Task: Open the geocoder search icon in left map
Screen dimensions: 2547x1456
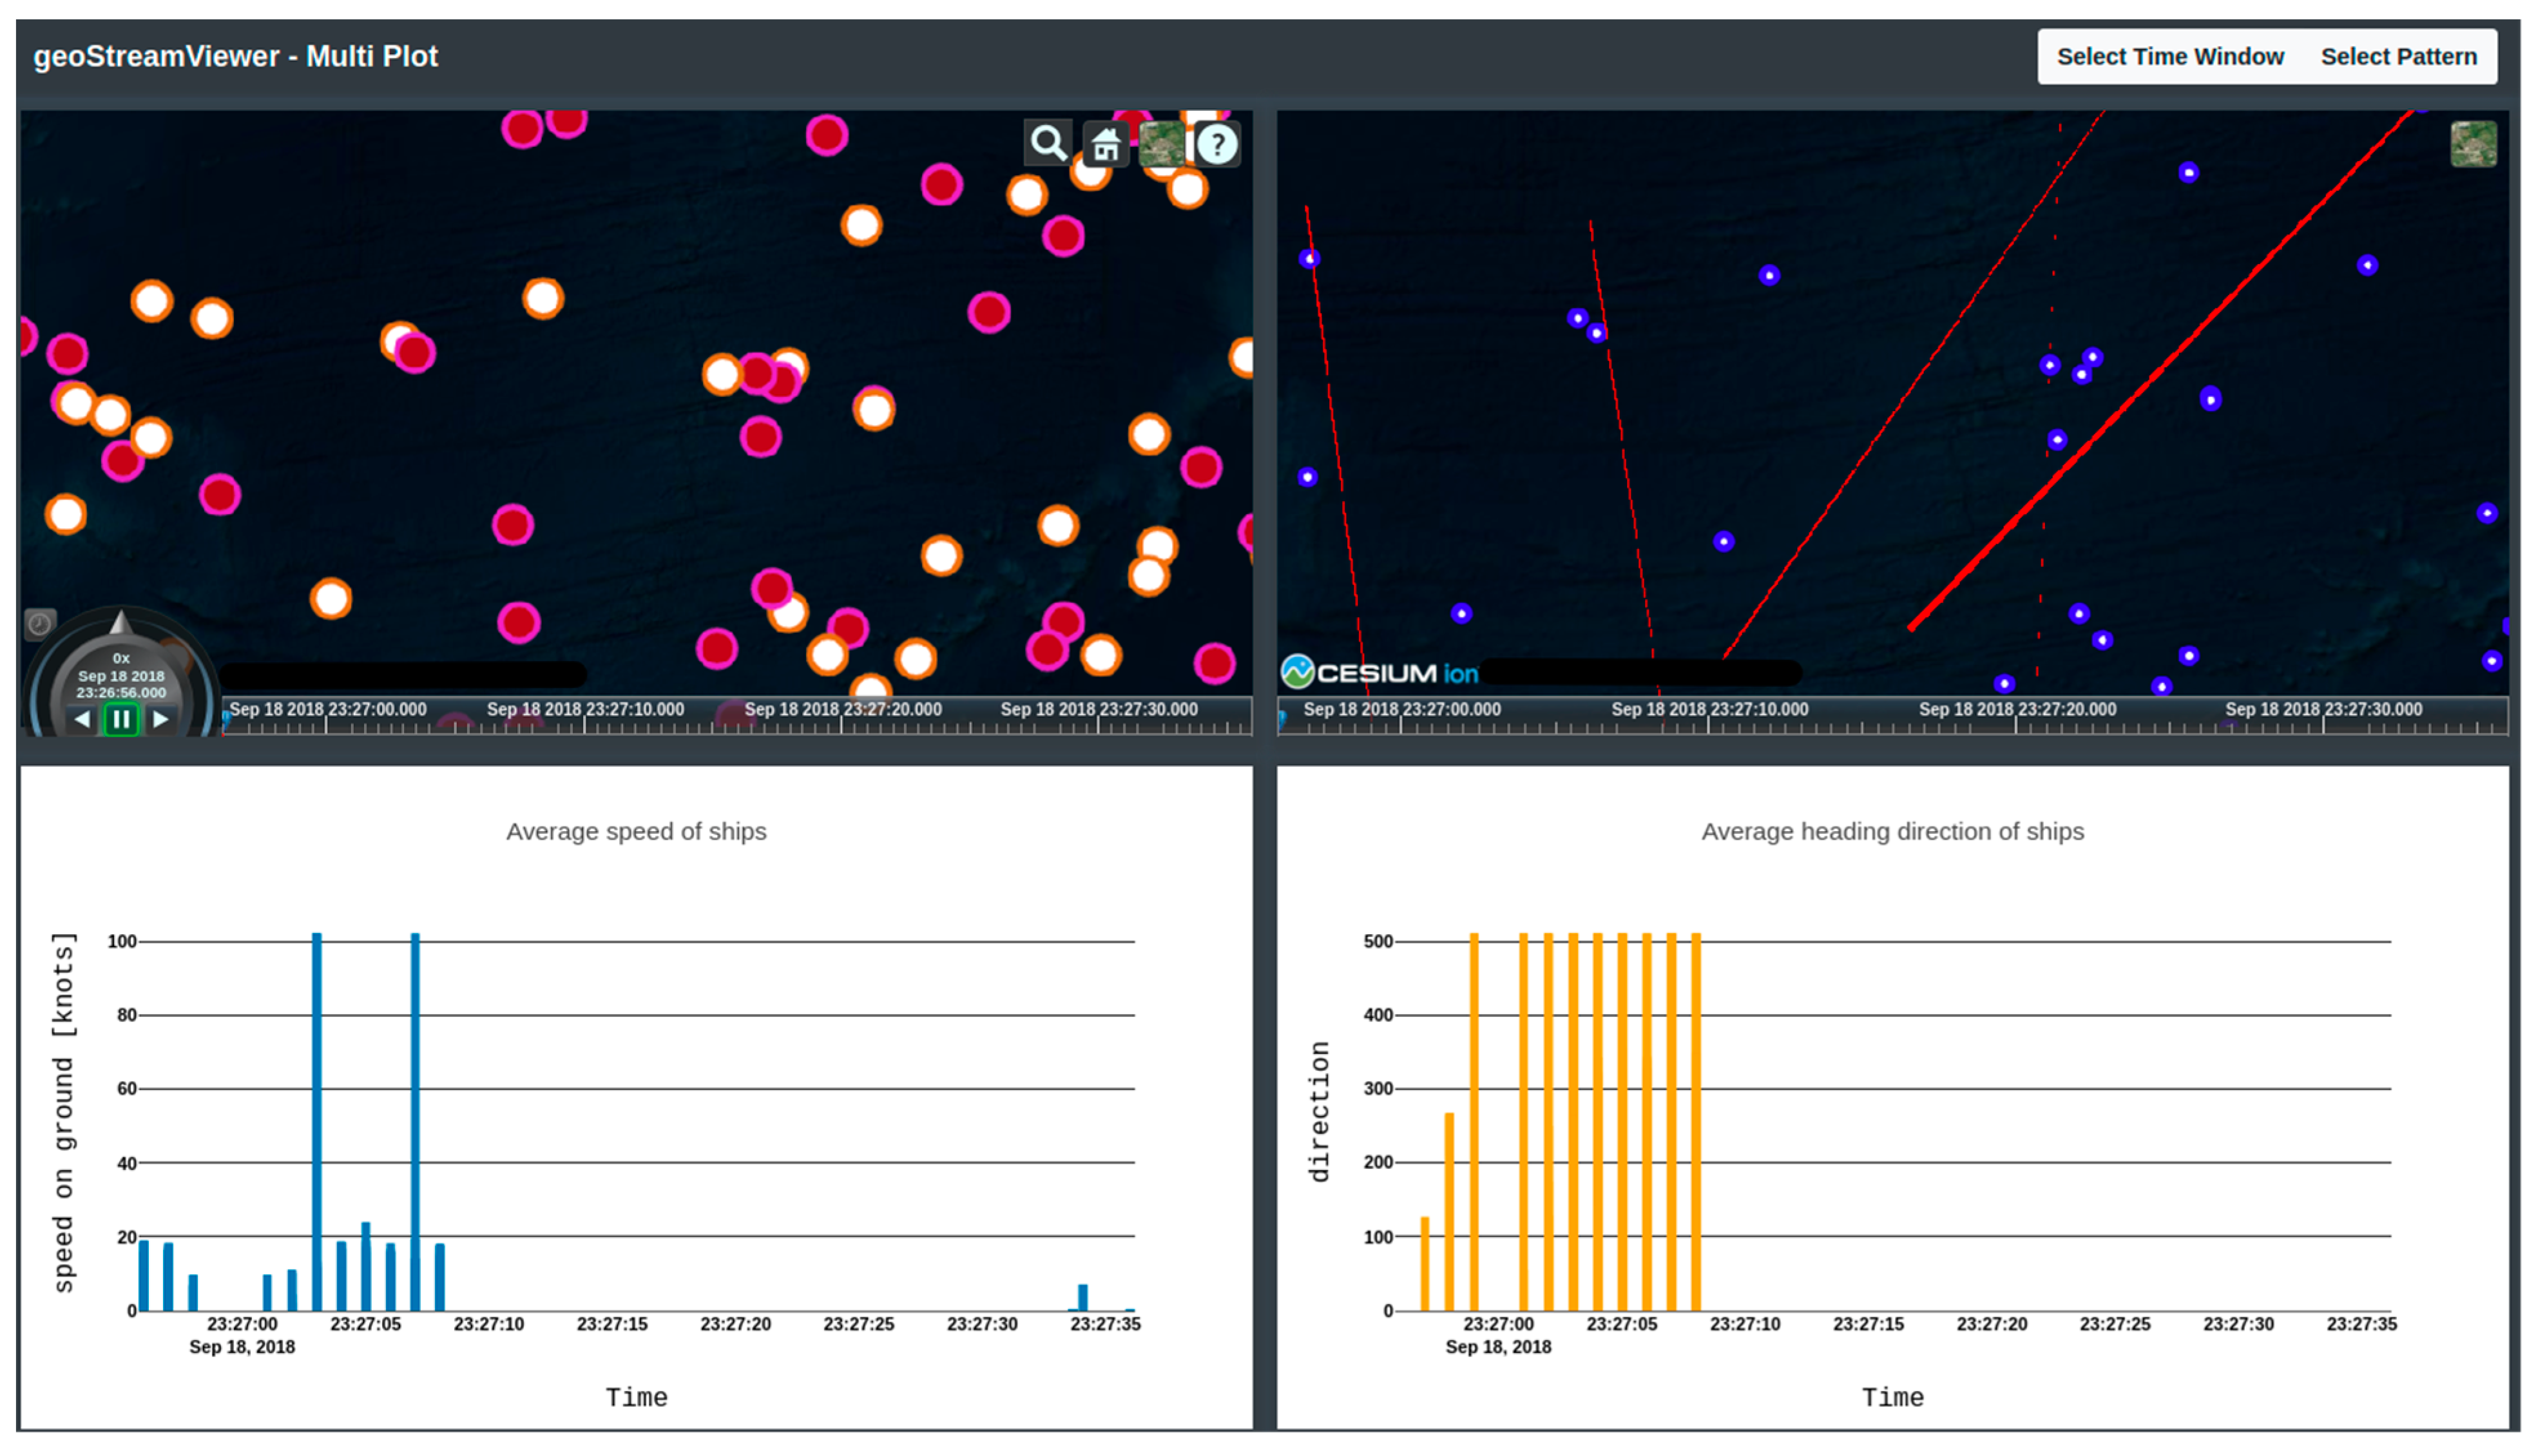Action: pos(1047,144)
